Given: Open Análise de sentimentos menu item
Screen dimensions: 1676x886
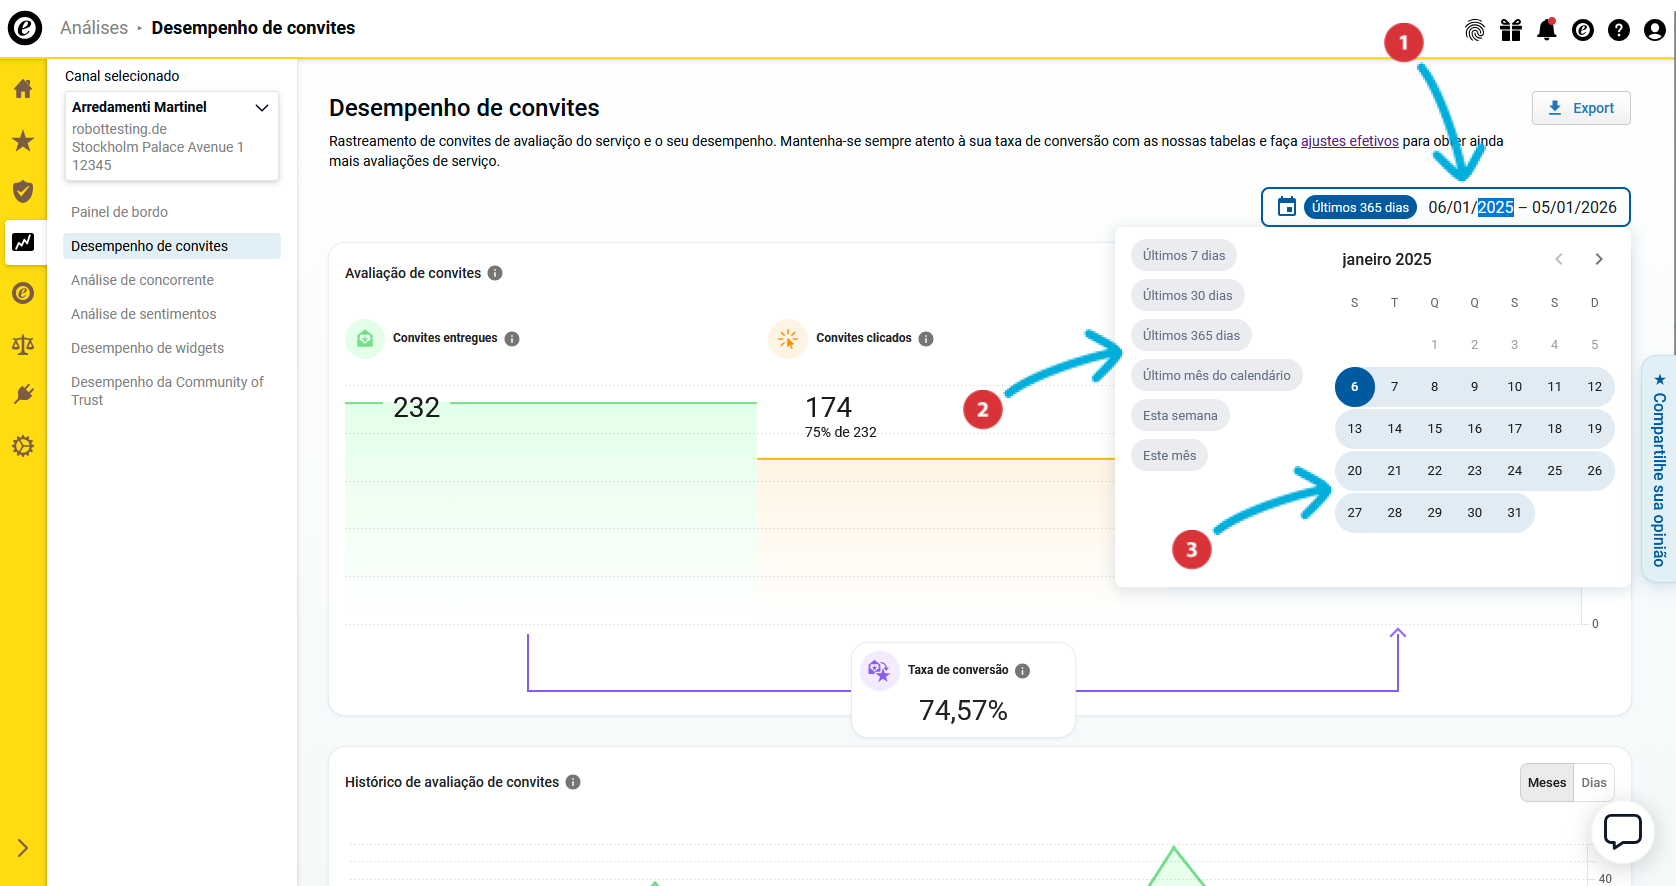Looking at the screenshot, I should (143, 314).
